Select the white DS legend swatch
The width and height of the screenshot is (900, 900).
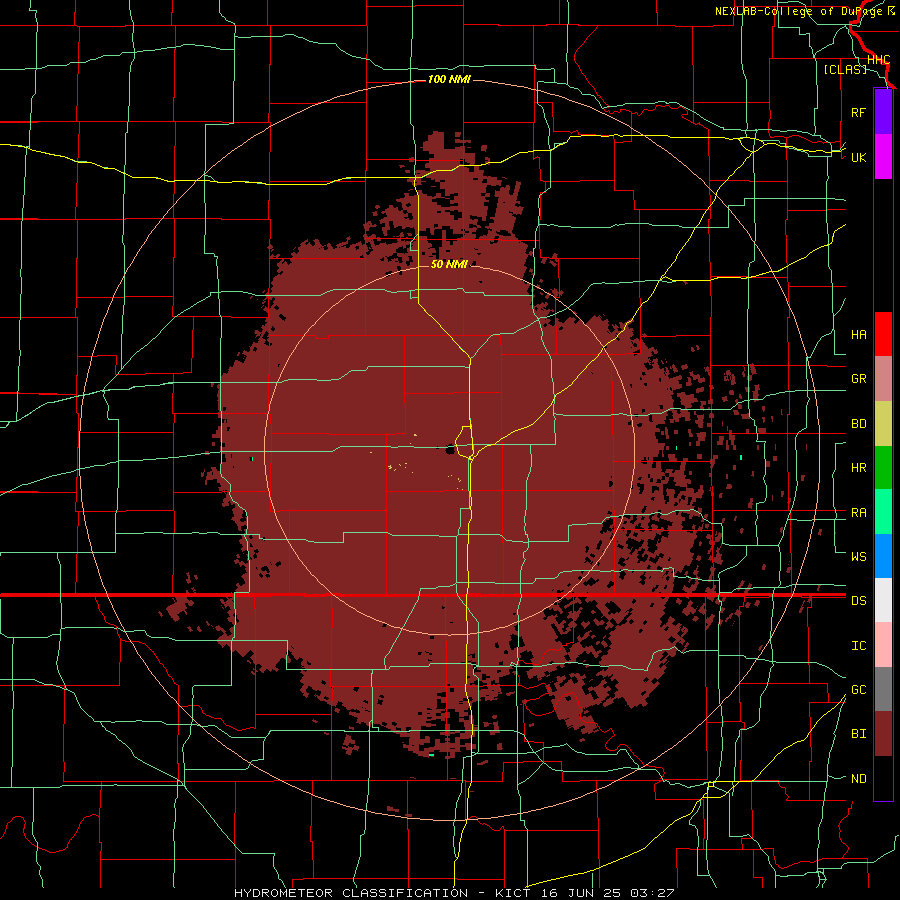tap(883, 600)
